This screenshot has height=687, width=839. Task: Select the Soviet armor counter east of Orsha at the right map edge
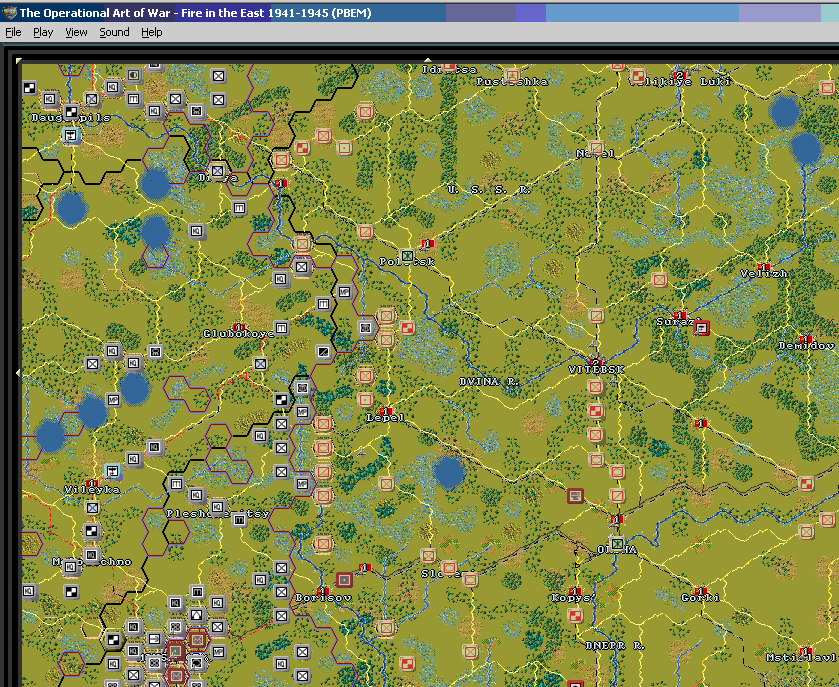coord(806,484)
